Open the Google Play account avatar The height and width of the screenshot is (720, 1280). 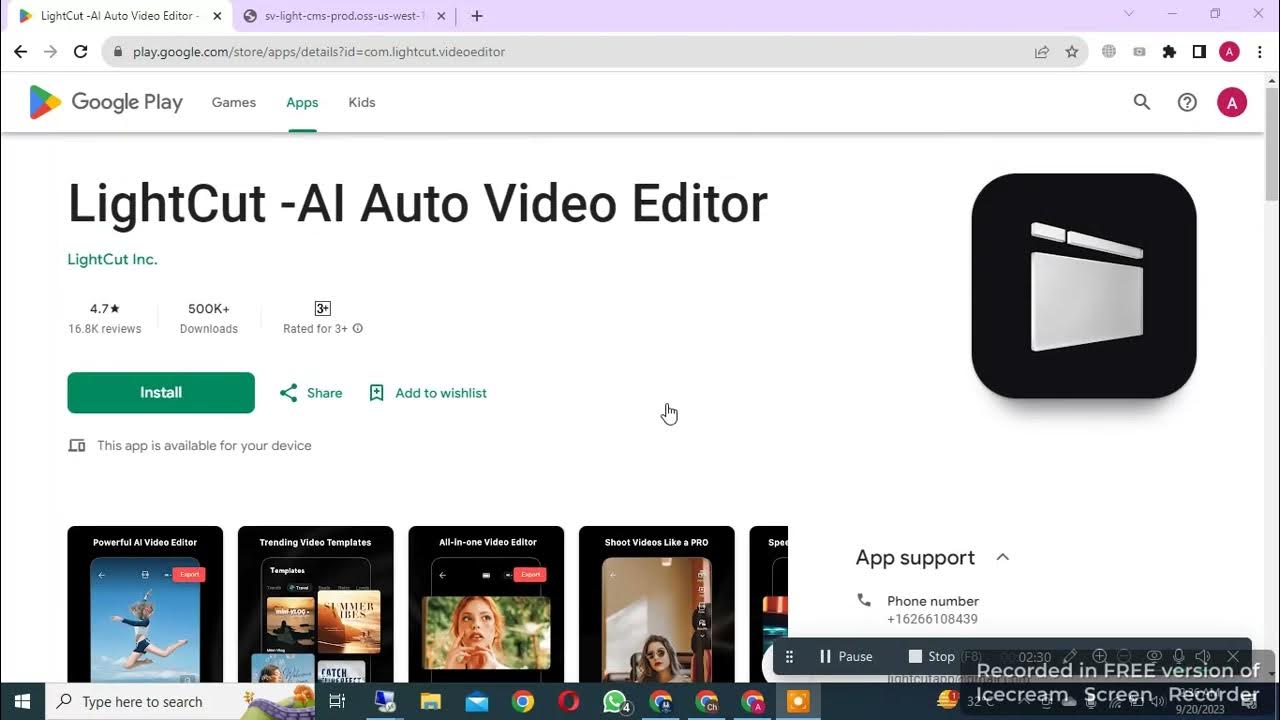[x=1232, y=102]
